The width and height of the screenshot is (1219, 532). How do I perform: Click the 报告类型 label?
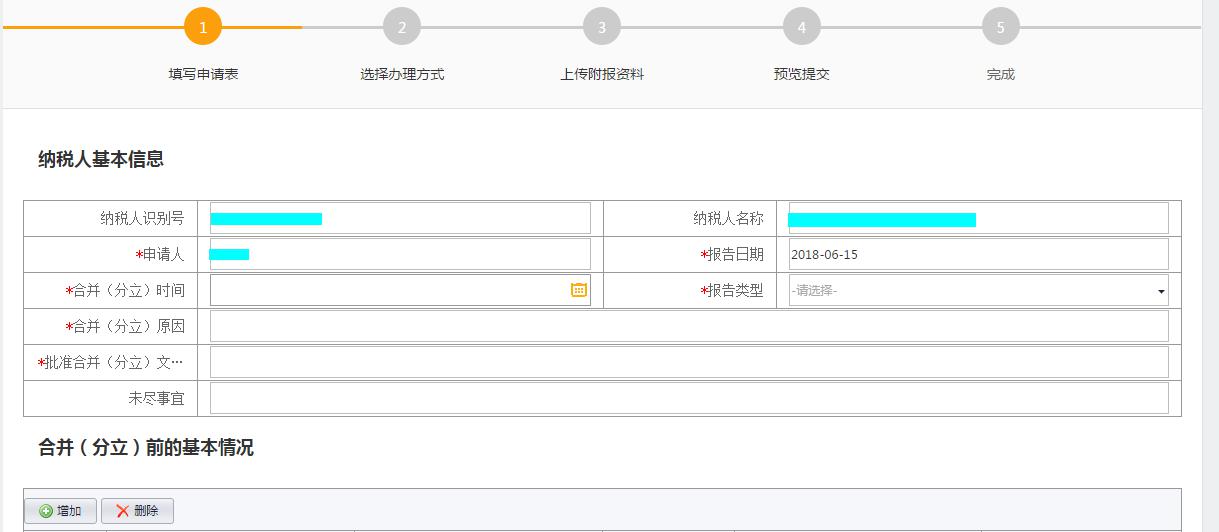732,290
